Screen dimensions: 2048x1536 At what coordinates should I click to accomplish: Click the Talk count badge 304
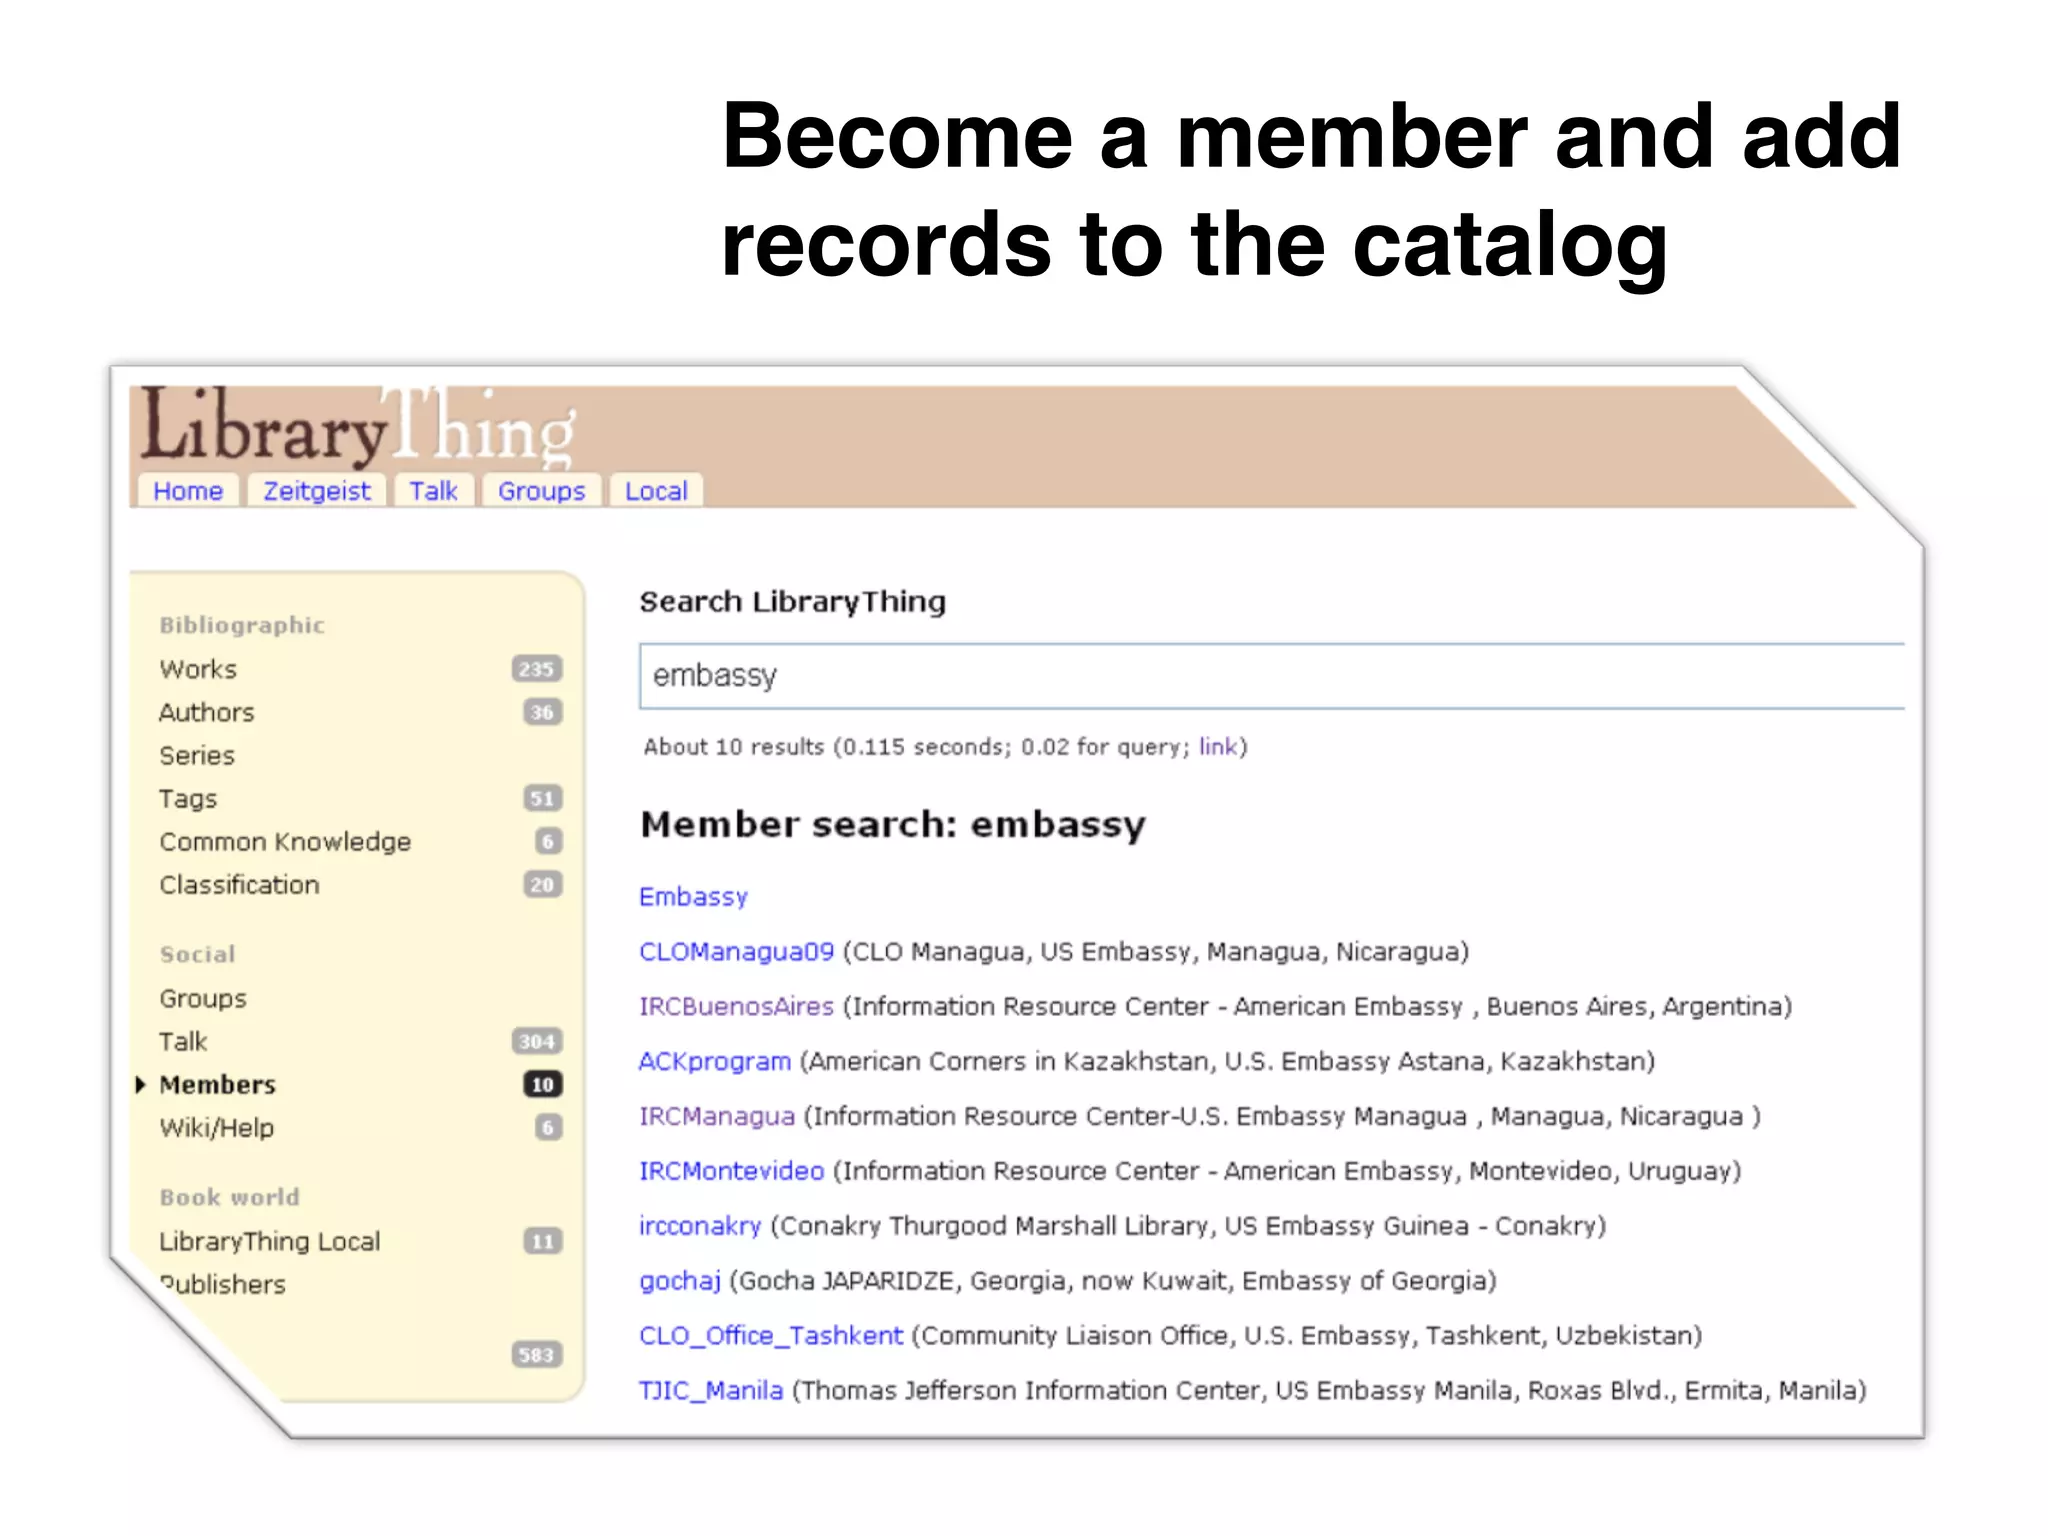537,1041
